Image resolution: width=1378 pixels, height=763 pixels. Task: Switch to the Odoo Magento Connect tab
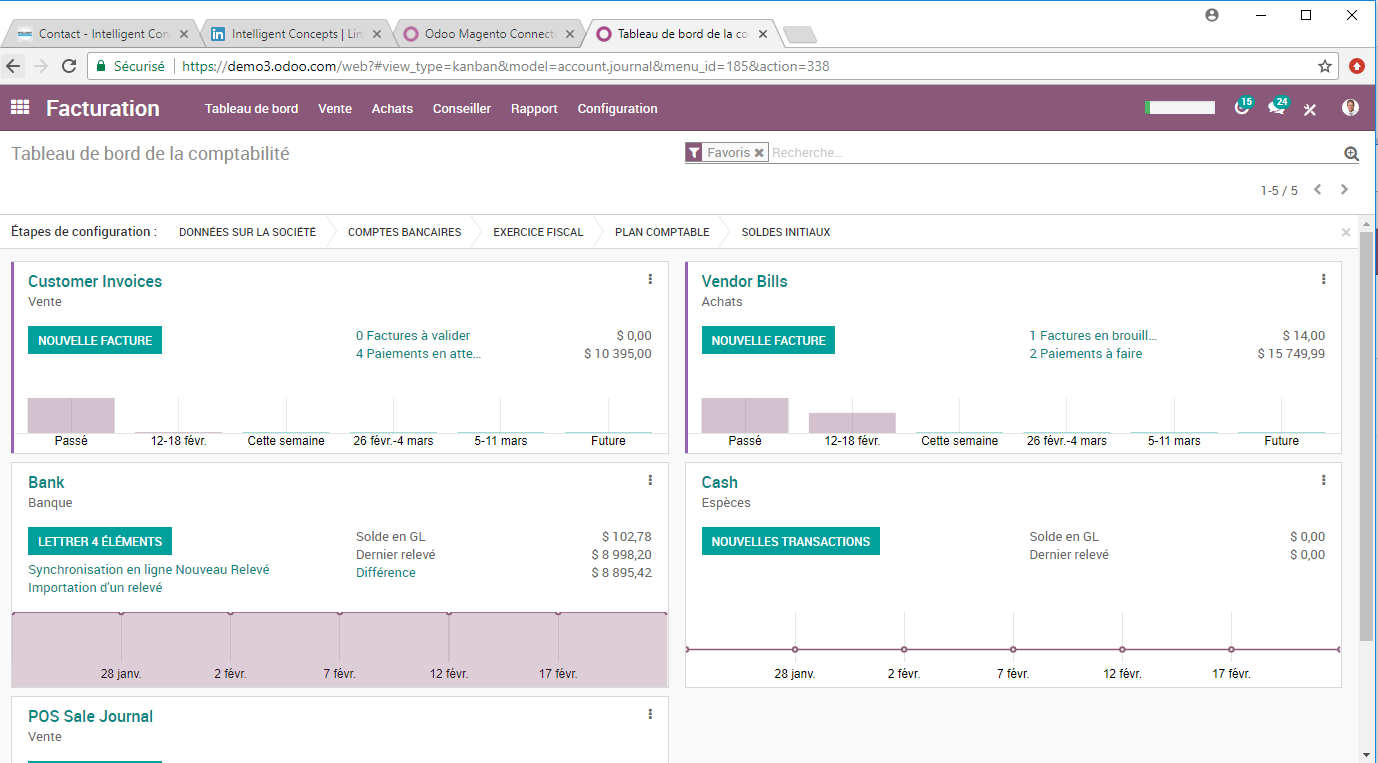(488, 32)
